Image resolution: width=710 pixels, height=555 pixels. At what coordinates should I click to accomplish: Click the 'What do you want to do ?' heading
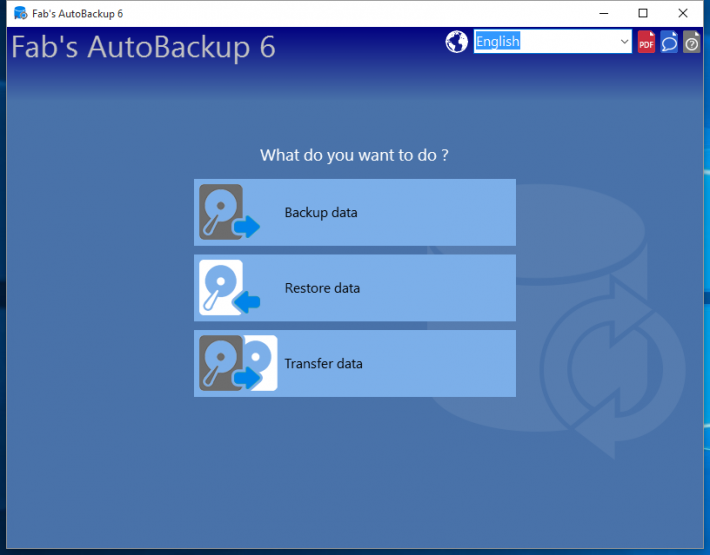(x=354, y=155)
